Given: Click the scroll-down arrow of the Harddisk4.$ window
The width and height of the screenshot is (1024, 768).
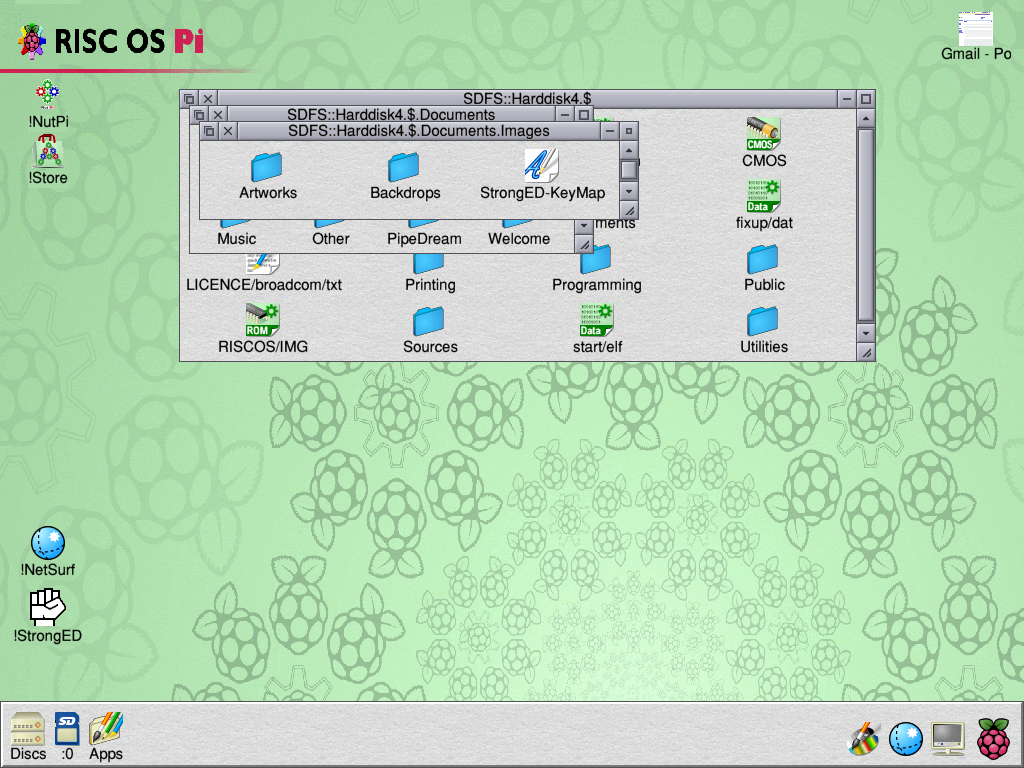Looking at the screenshot, I should [x=866, y=333].
